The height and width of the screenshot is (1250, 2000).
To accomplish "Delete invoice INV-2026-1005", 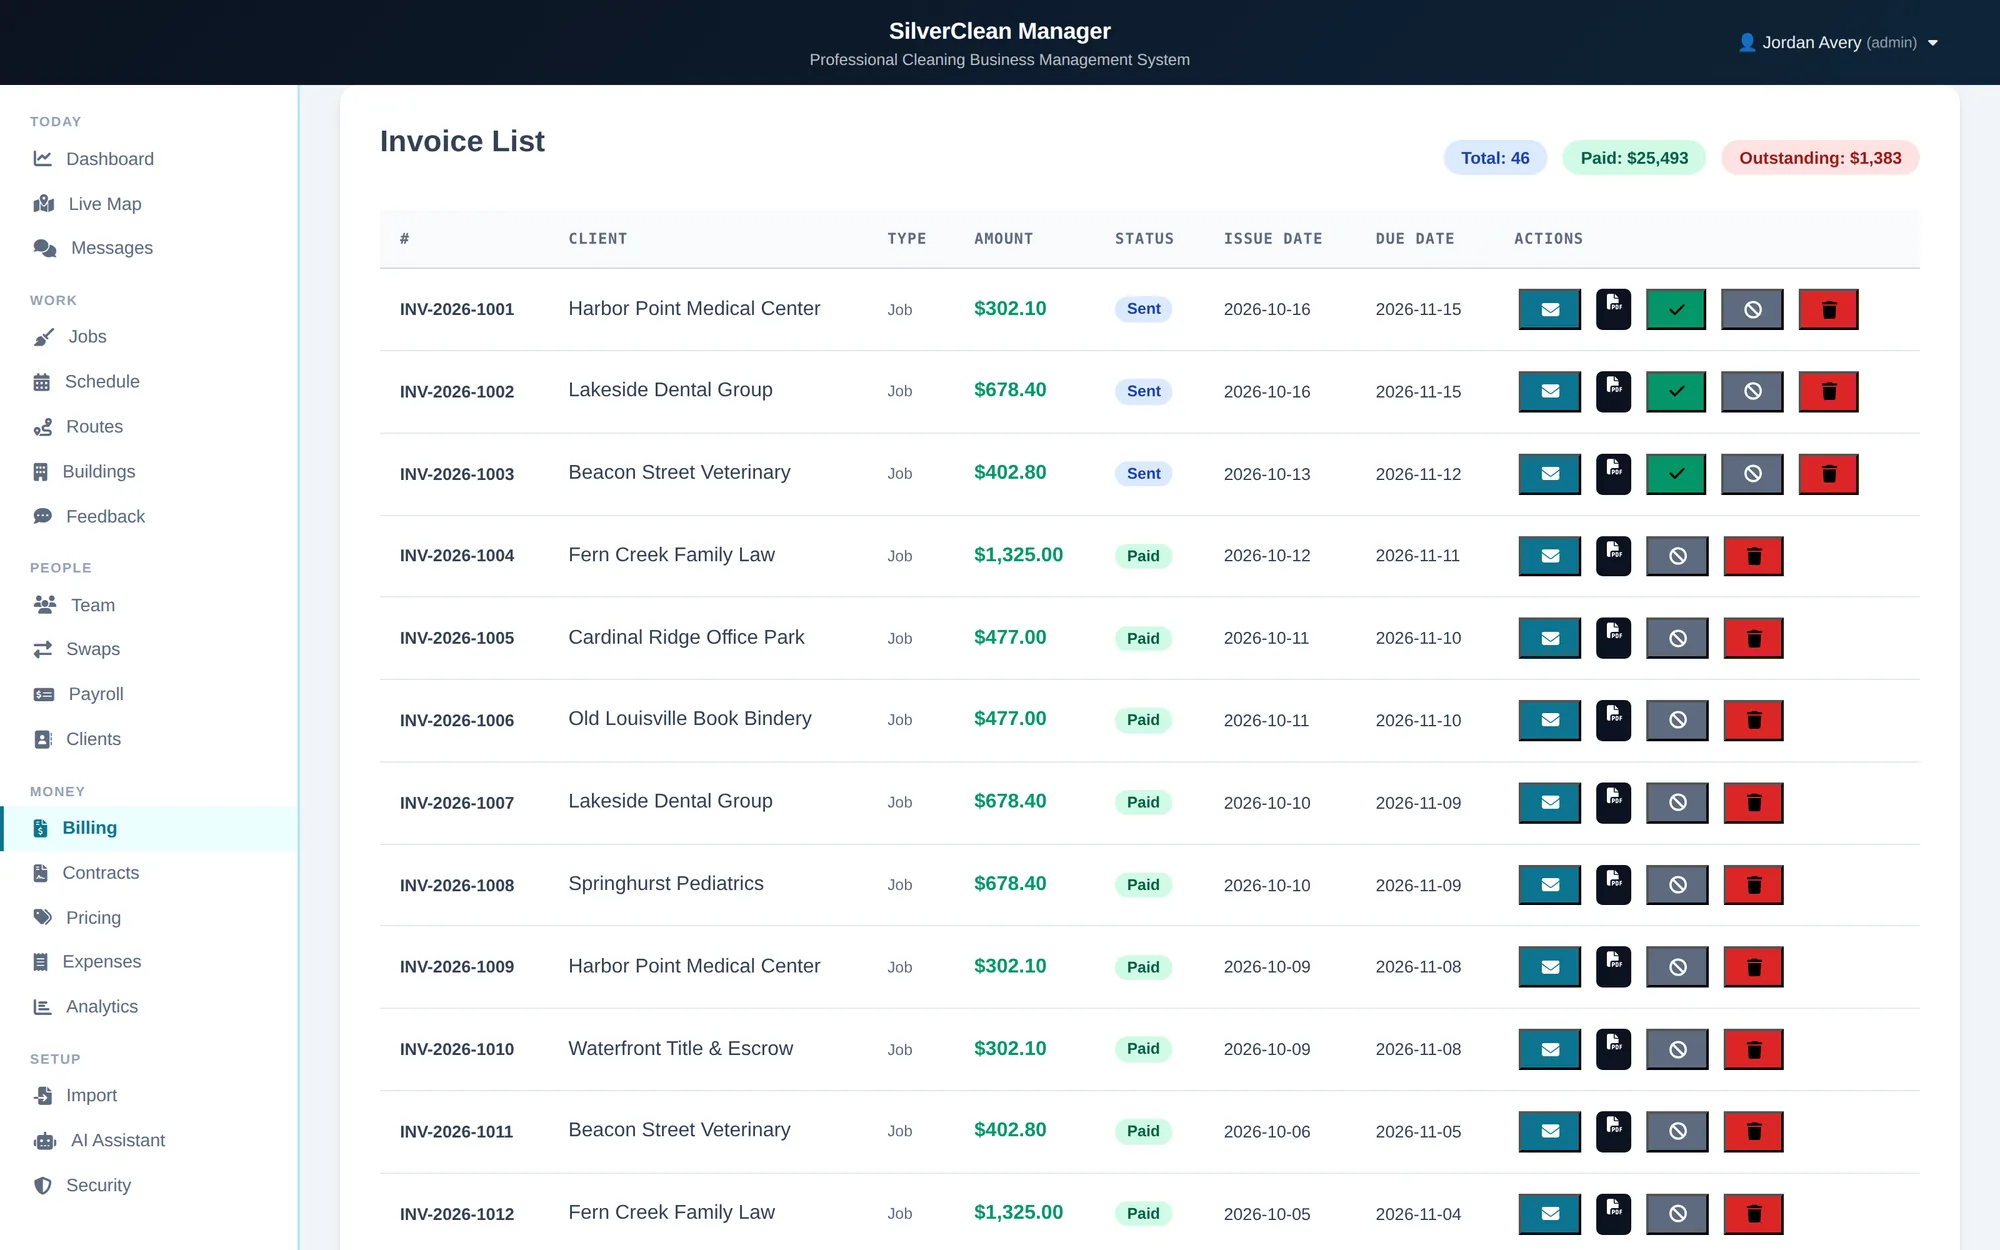I will click(1753, 638).
